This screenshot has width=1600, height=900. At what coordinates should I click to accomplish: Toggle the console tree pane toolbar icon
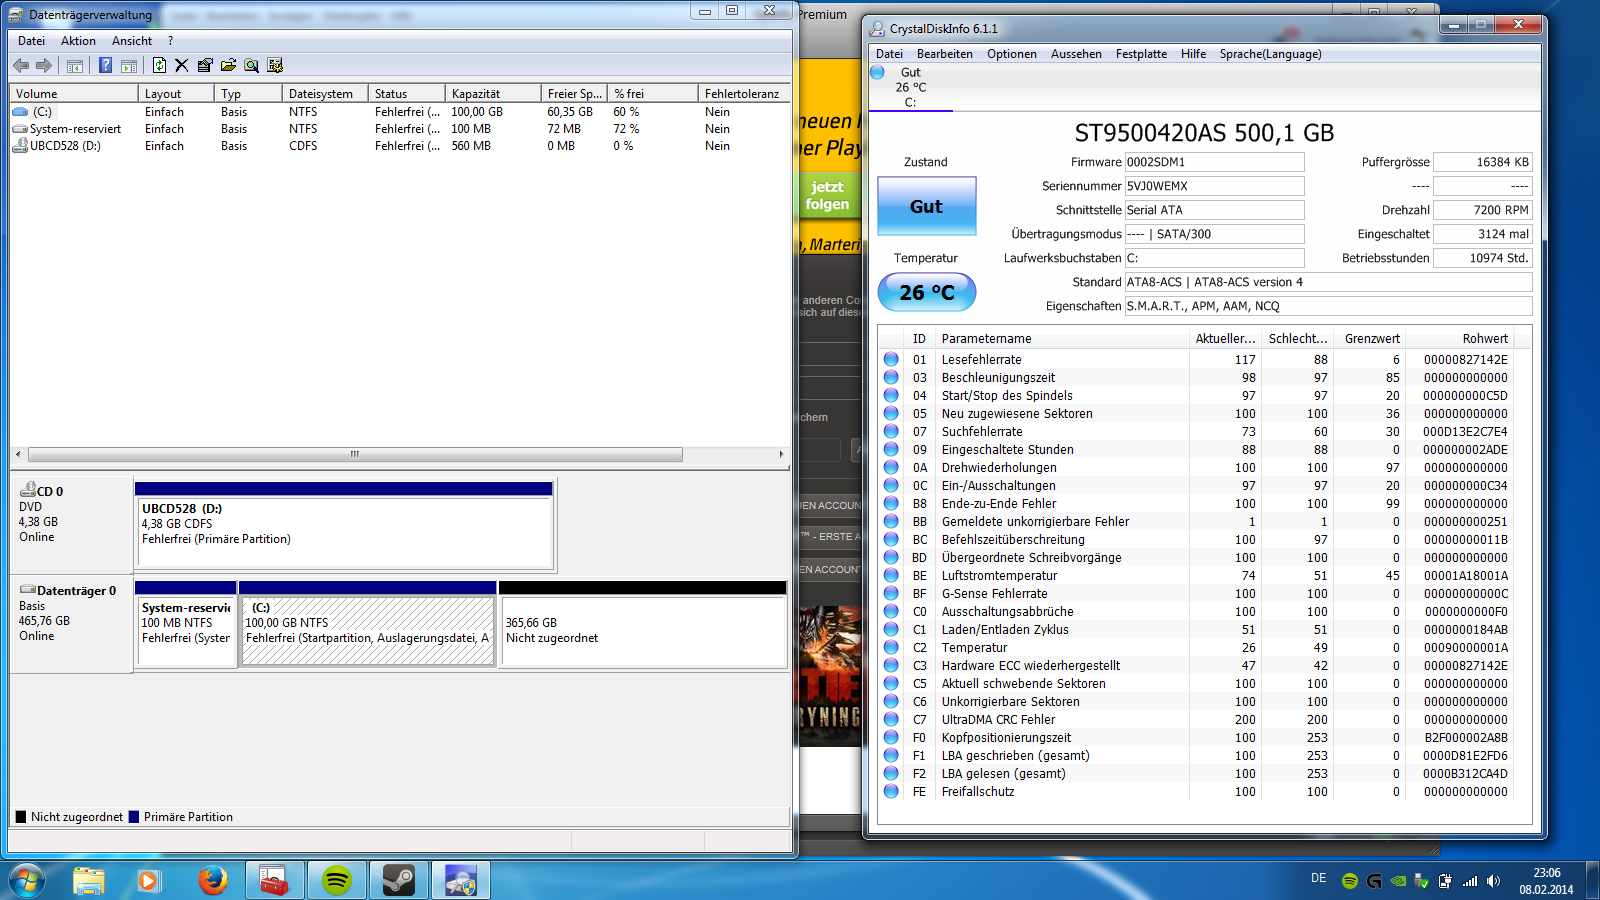pos(75,65)
